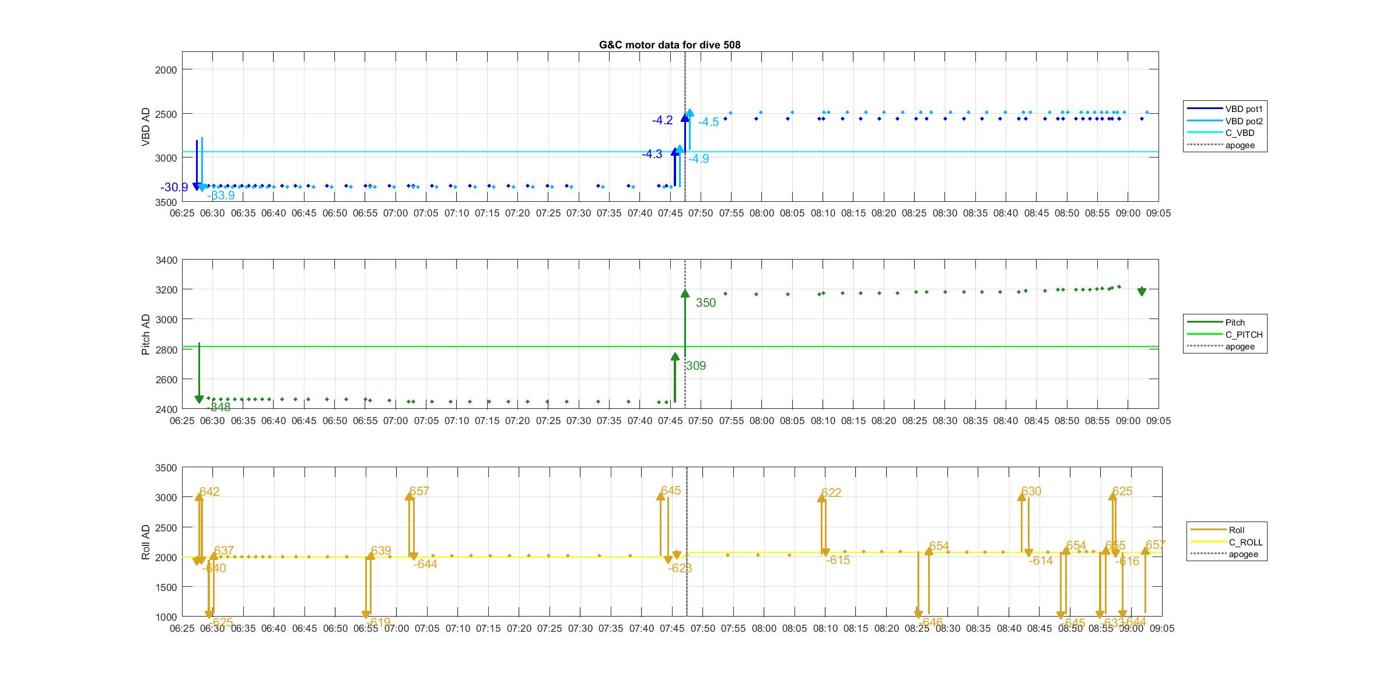Click the '-33.9' VBD data label
The image size is (1400, 693).
click(220, 196)
